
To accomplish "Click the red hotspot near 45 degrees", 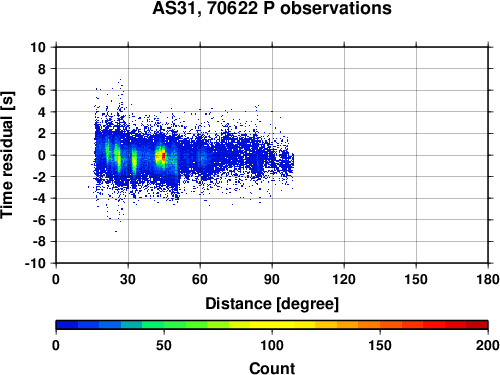I will [x=163, y=156].
